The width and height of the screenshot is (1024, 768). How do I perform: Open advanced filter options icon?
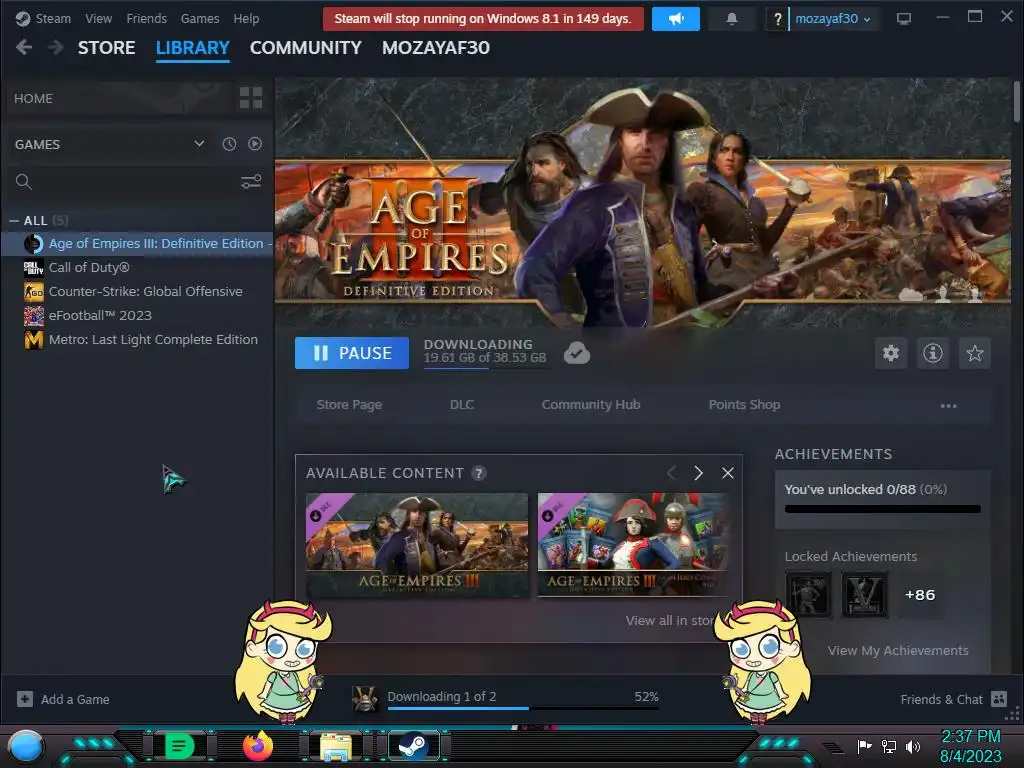pyautogui.click(x=251, y=182)
